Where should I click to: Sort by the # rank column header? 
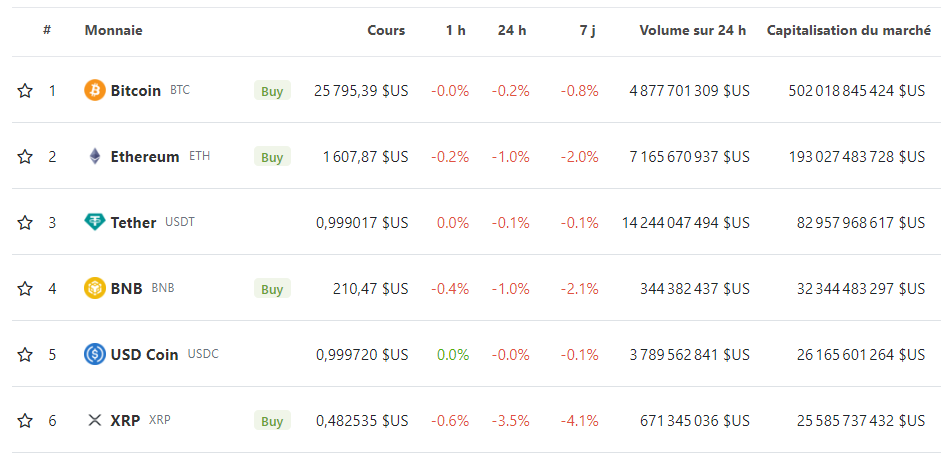tap(47, 30)
